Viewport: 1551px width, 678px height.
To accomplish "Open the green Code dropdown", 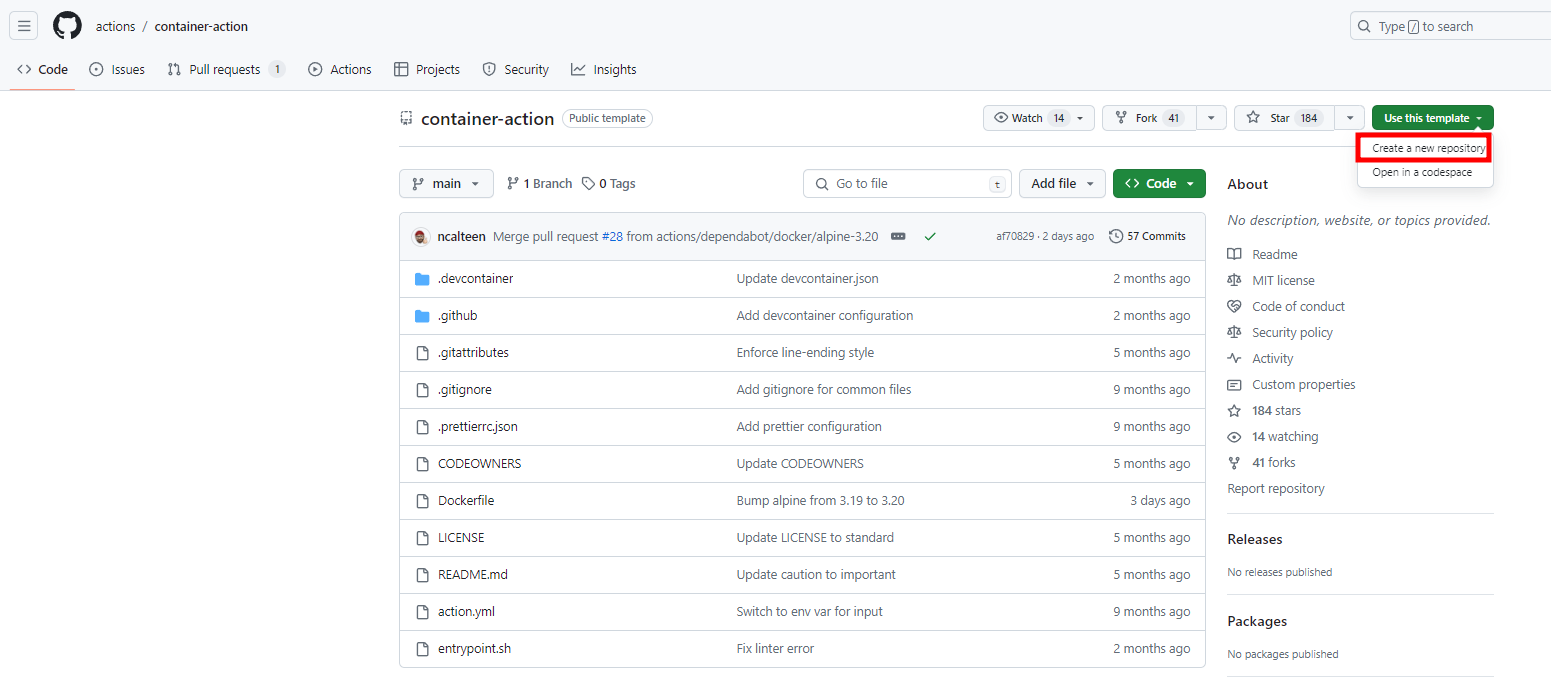I will 1159,184.
